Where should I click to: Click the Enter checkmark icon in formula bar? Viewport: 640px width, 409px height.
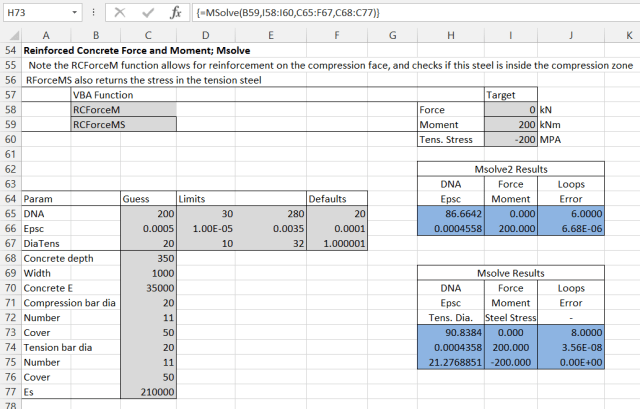tap(147, 13)
